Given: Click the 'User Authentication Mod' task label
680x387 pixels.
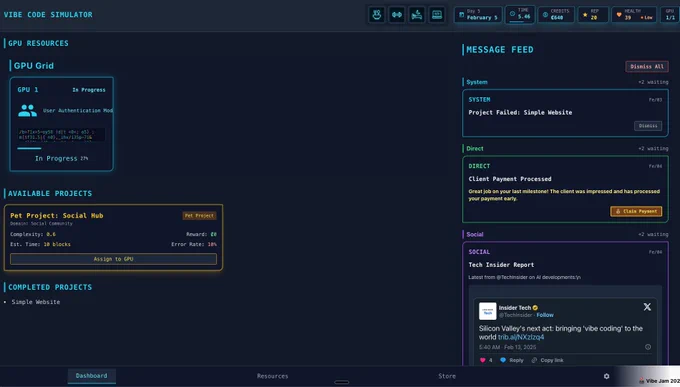Looking at the screenshot, I should [x=78, y=111].
